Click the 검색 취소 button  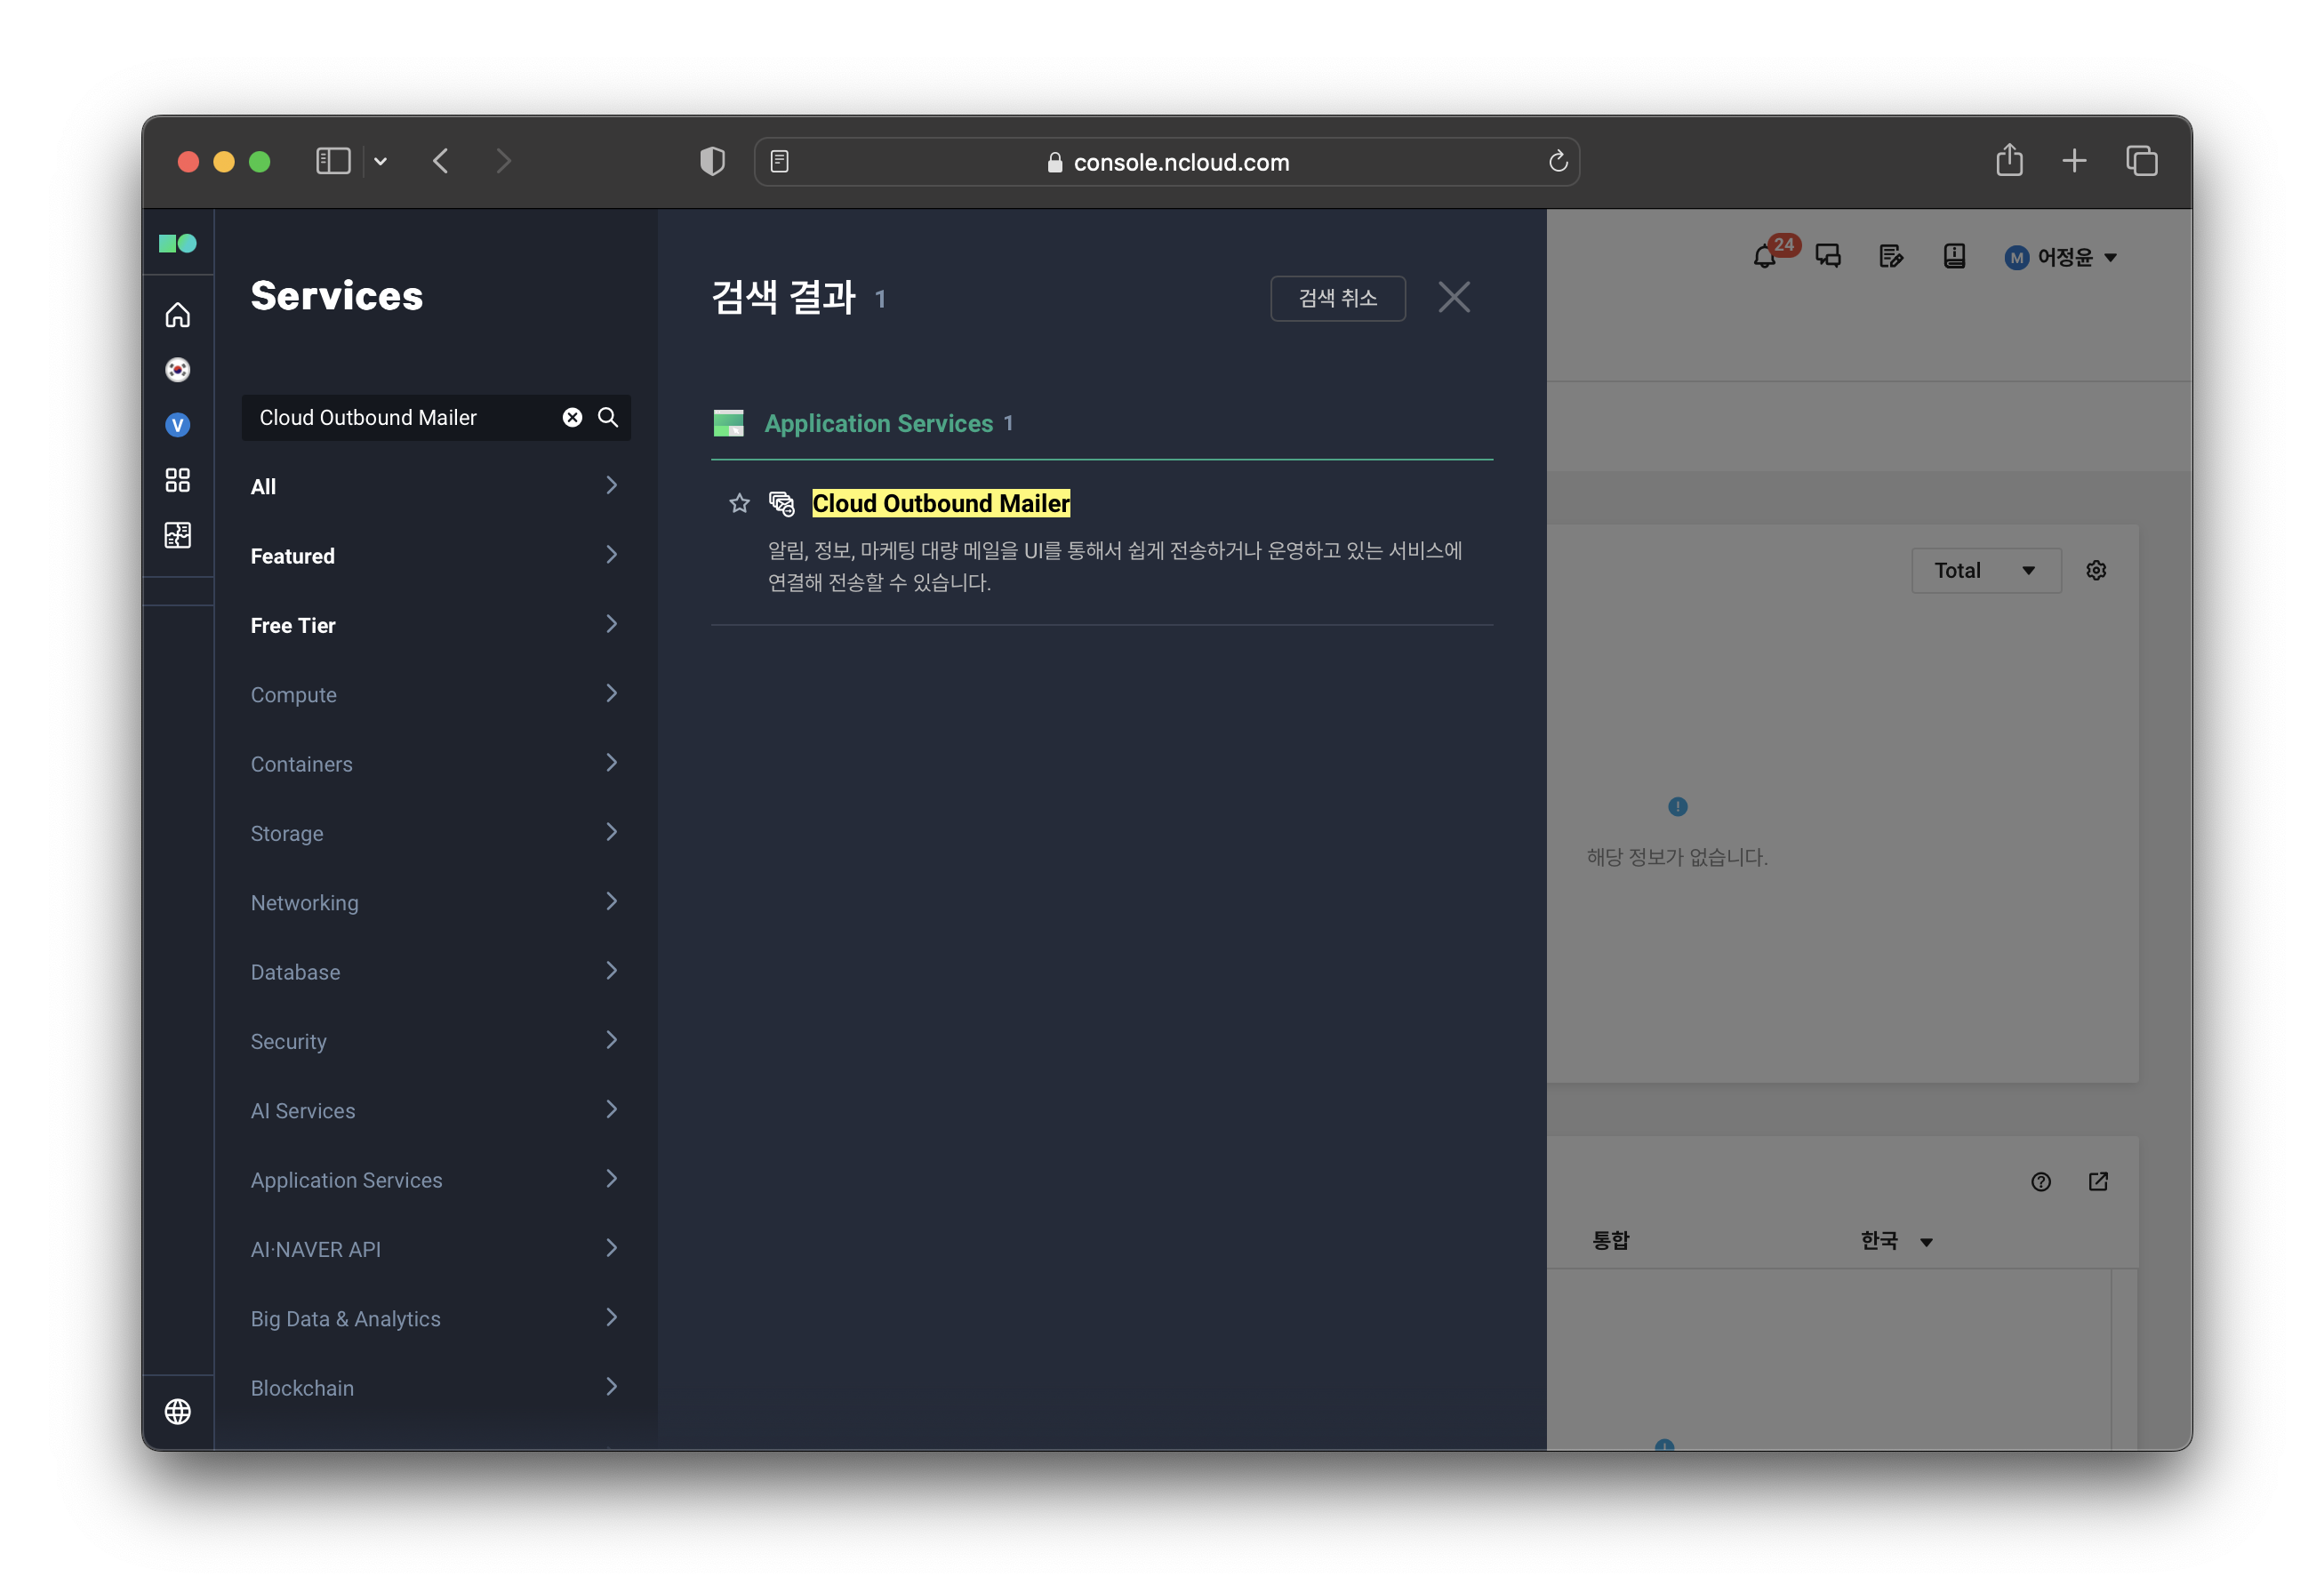[x=1337, y=298]
